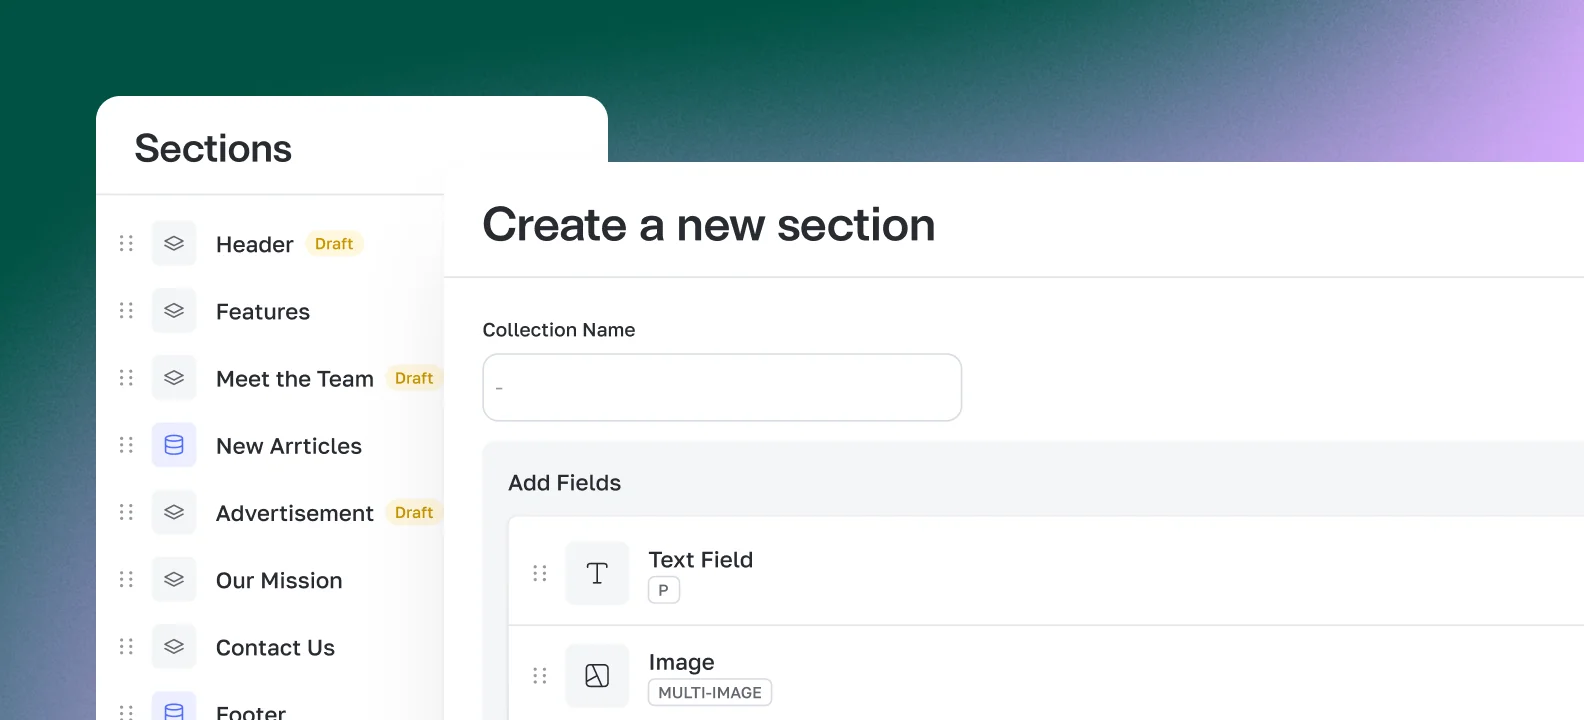Click the layers icon beside Advertisement
The height and width of the screenshot is (720, 1584).
click(x=173, y=511)
